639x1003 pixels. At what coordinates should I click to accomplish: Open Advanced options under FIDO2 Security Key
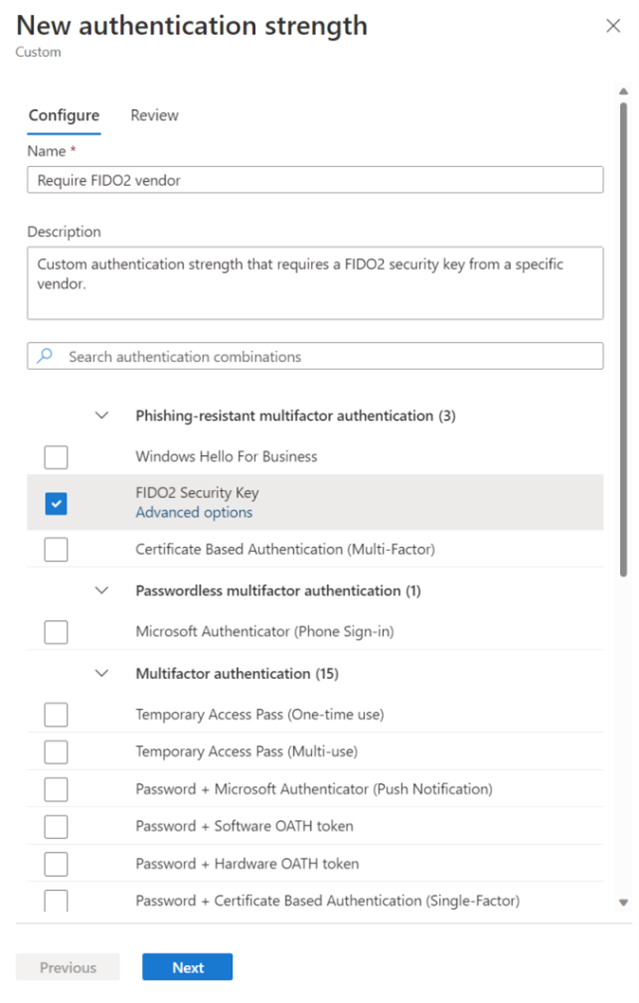[x=194, y=512]
